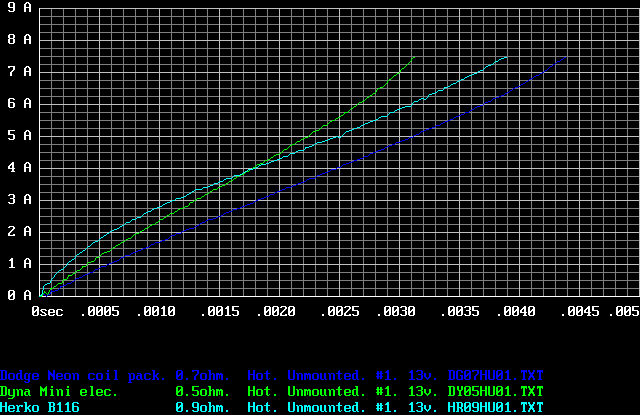Click the '0.9ohm.' resistance value

203,407
